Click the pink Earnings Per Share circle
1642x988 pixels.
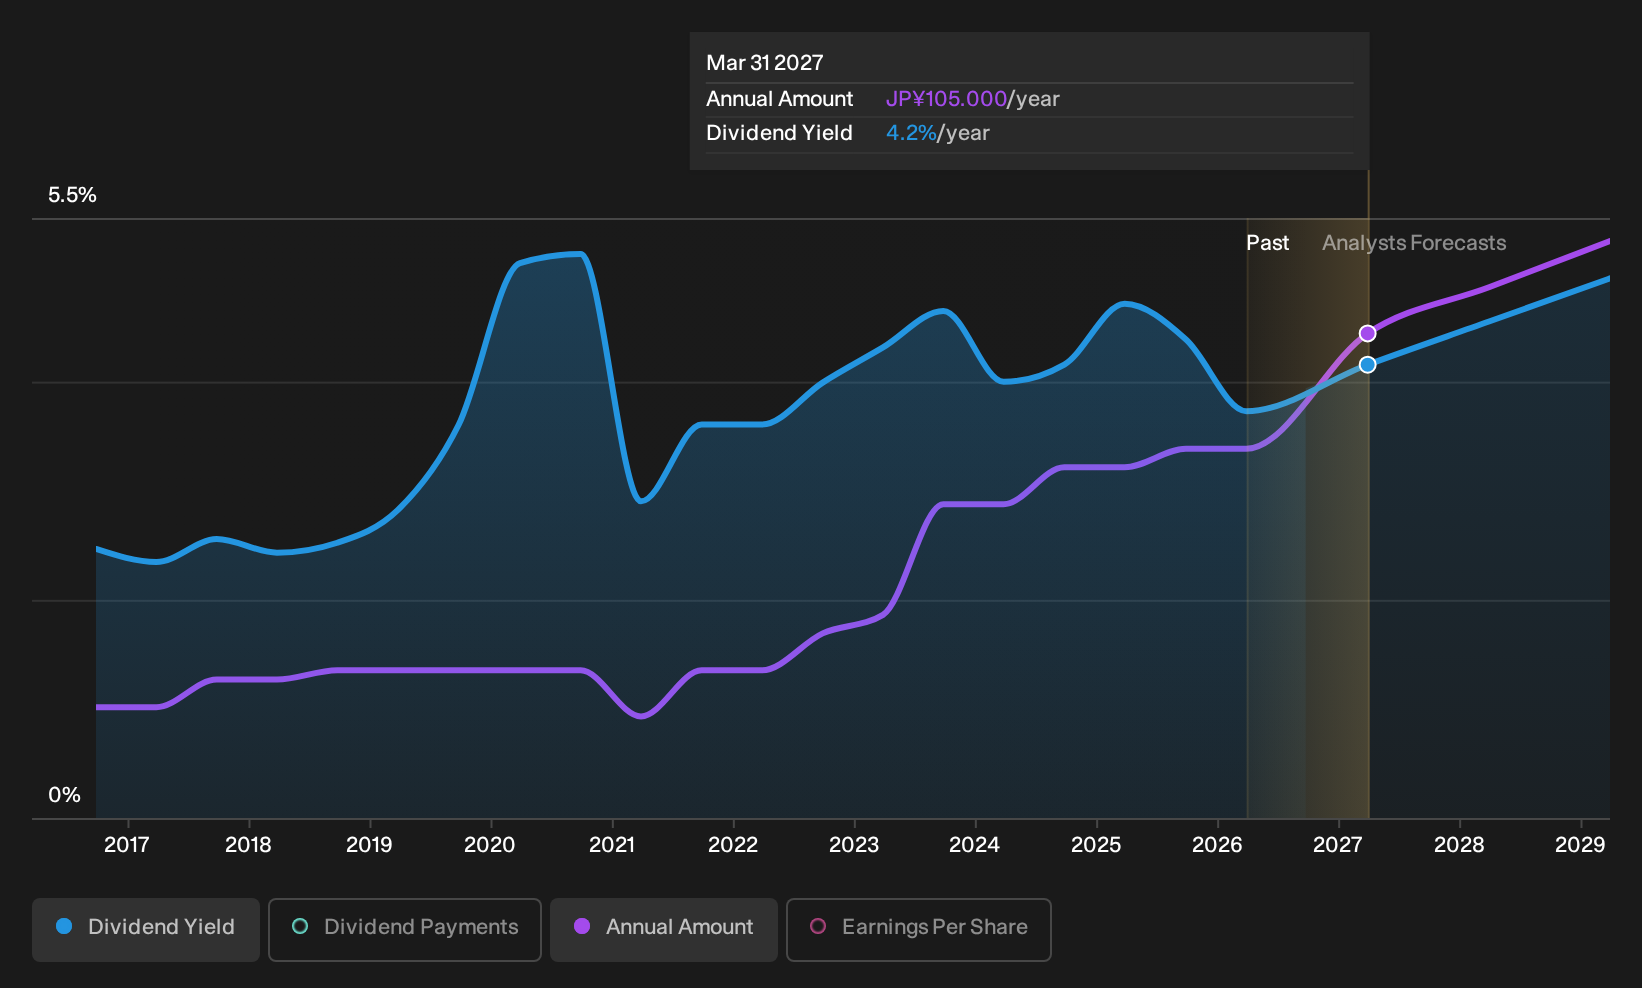click(x=818, y=926)
